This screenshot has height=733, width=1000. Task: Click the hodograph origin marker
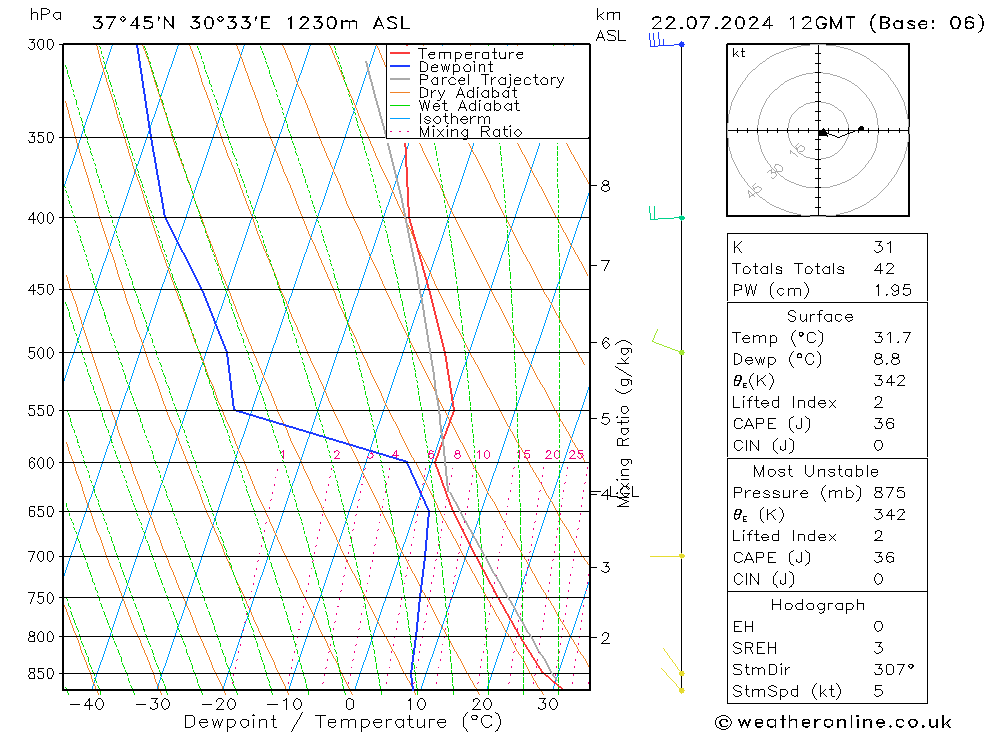click(x=822, y=133)
